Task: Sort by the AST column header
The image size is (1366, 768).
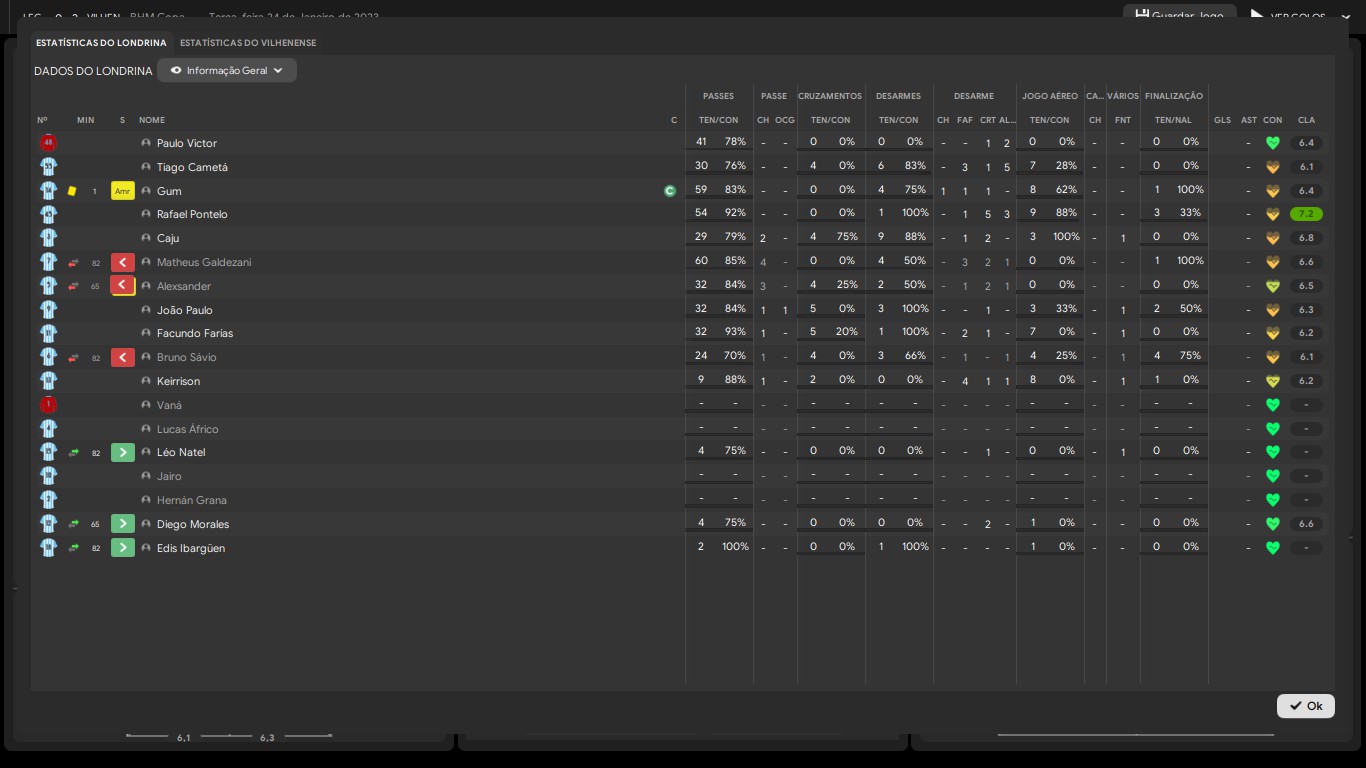Action: point(1248,120)
